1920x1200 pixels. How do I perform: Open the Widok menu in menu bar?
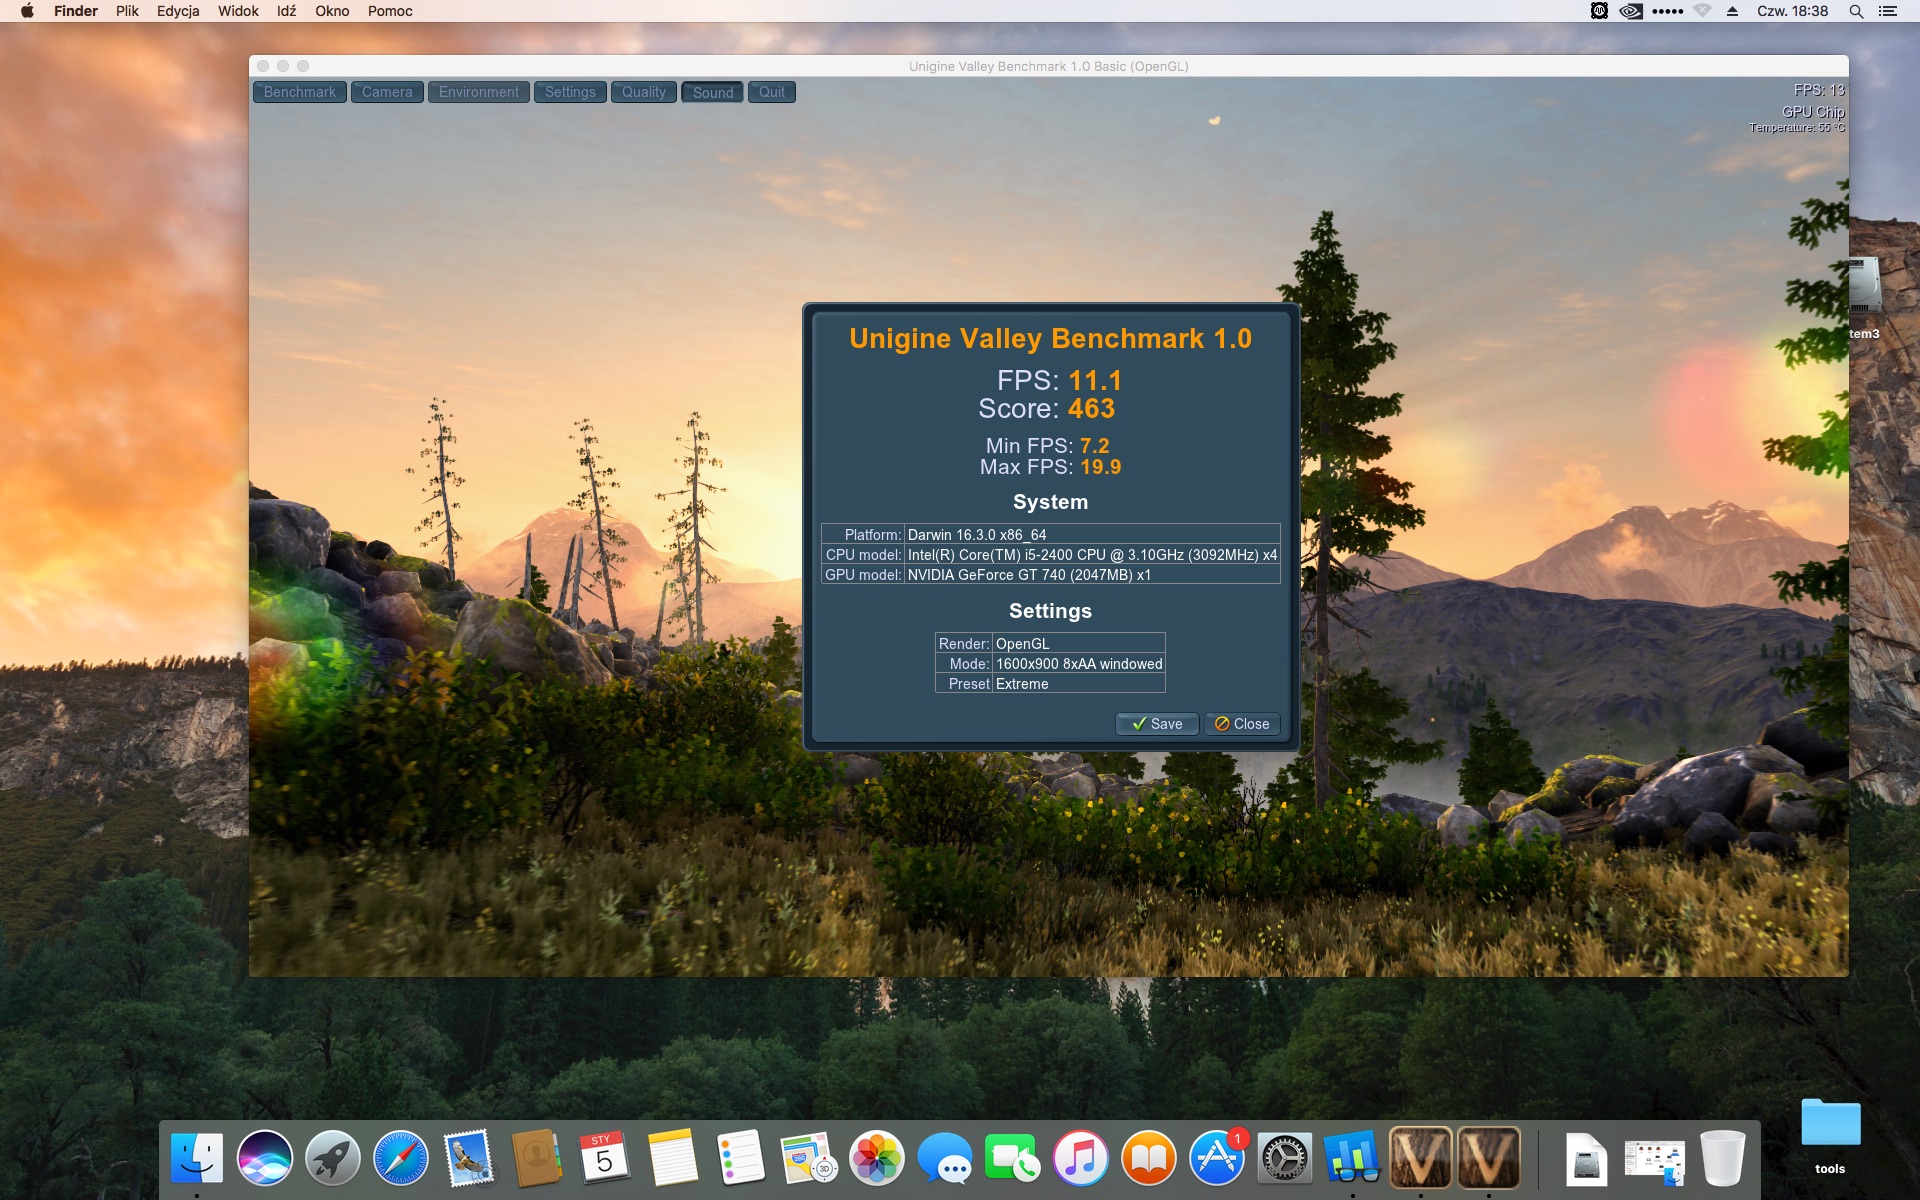(x=238, y=11)
